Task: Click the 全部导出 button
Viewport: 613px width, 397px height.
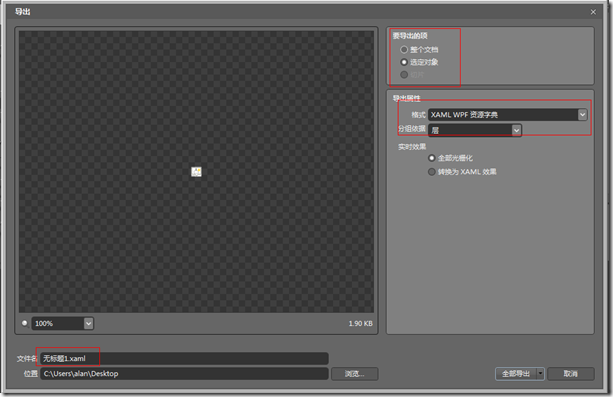Action: point(516,374)
